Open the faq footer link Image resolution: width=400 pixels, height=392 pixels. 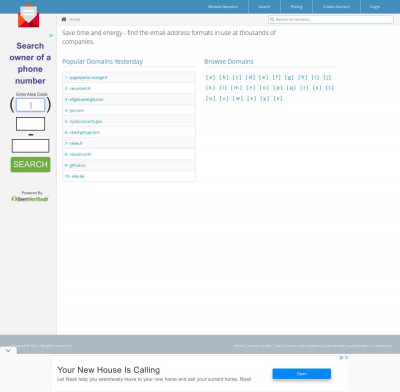tap(279, 346)
